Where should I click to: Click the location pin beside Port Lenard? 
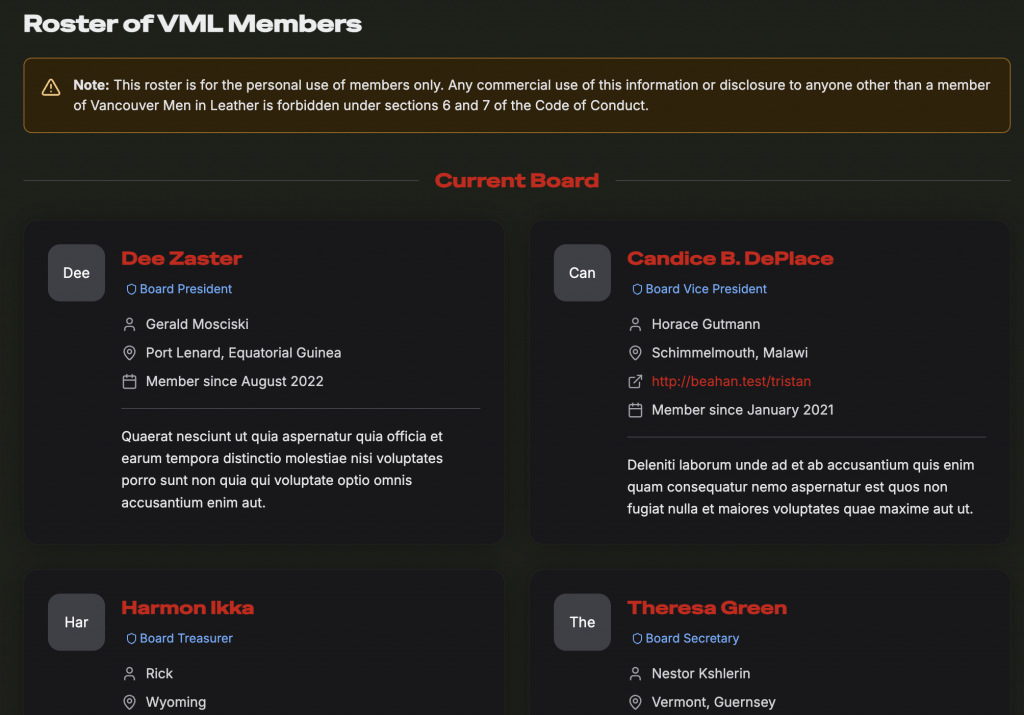129,353
